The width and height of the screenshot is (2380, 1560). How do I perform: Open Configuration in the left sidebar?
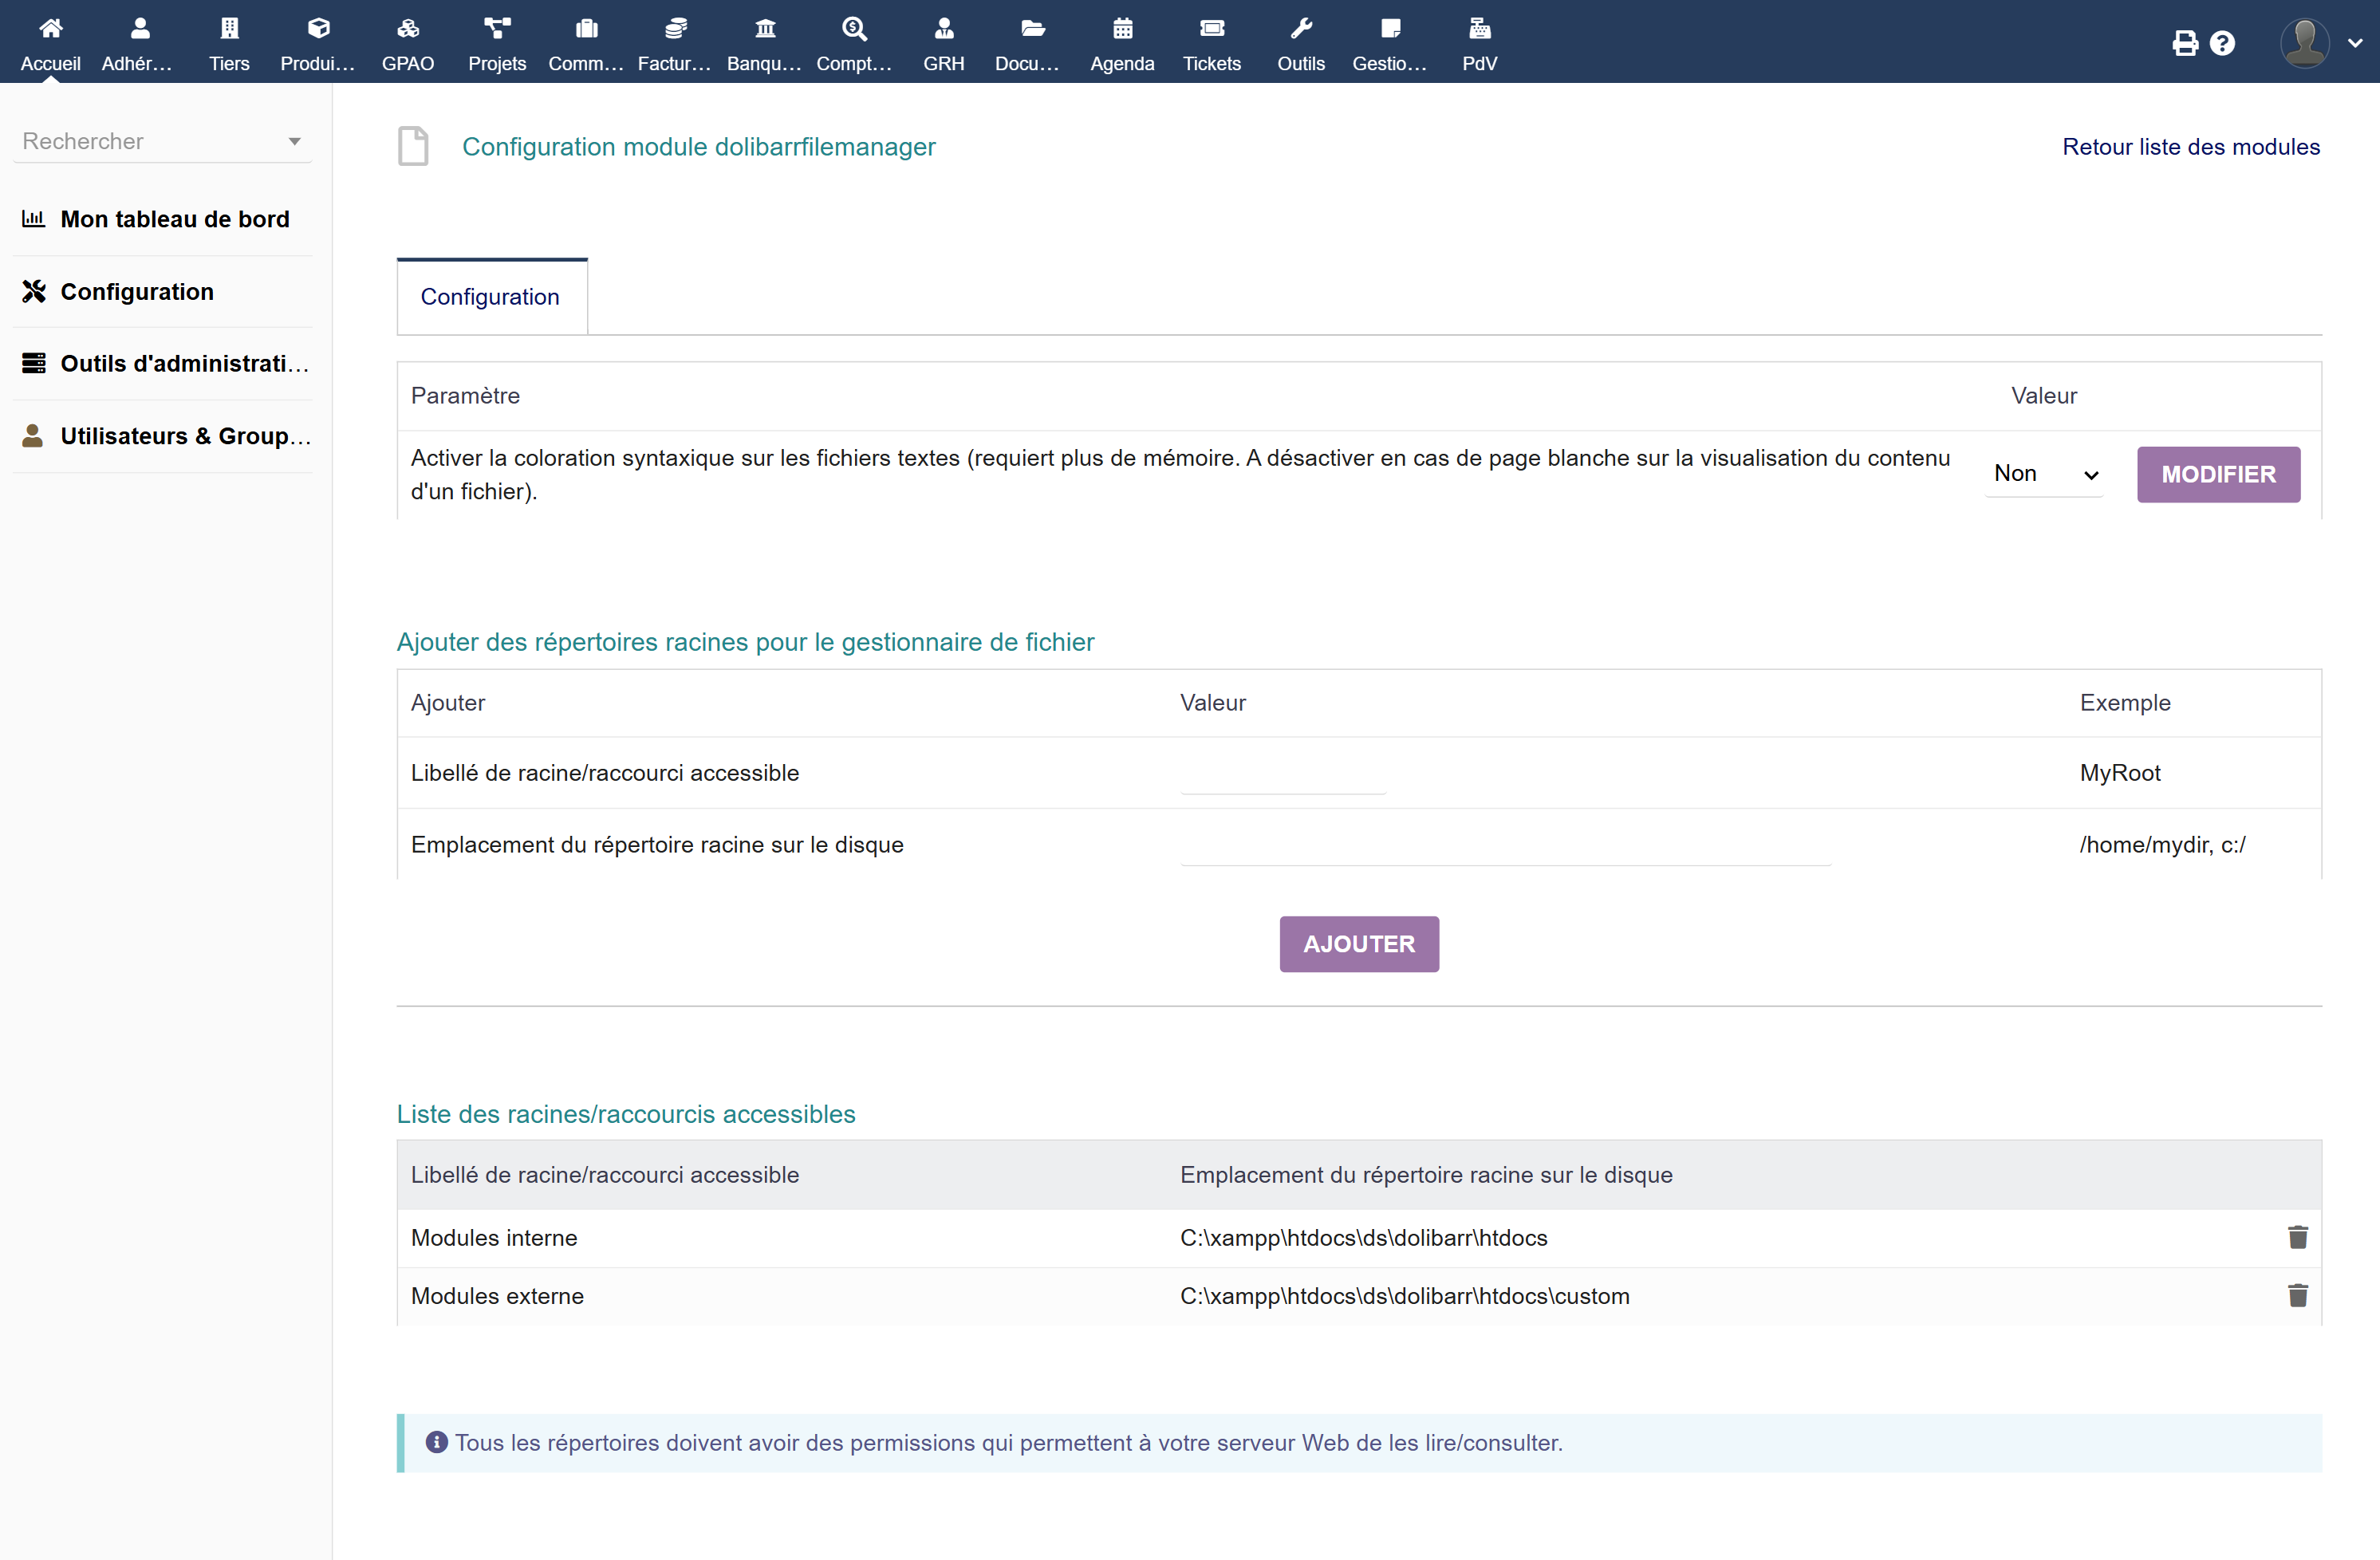(x=137, y=291)
